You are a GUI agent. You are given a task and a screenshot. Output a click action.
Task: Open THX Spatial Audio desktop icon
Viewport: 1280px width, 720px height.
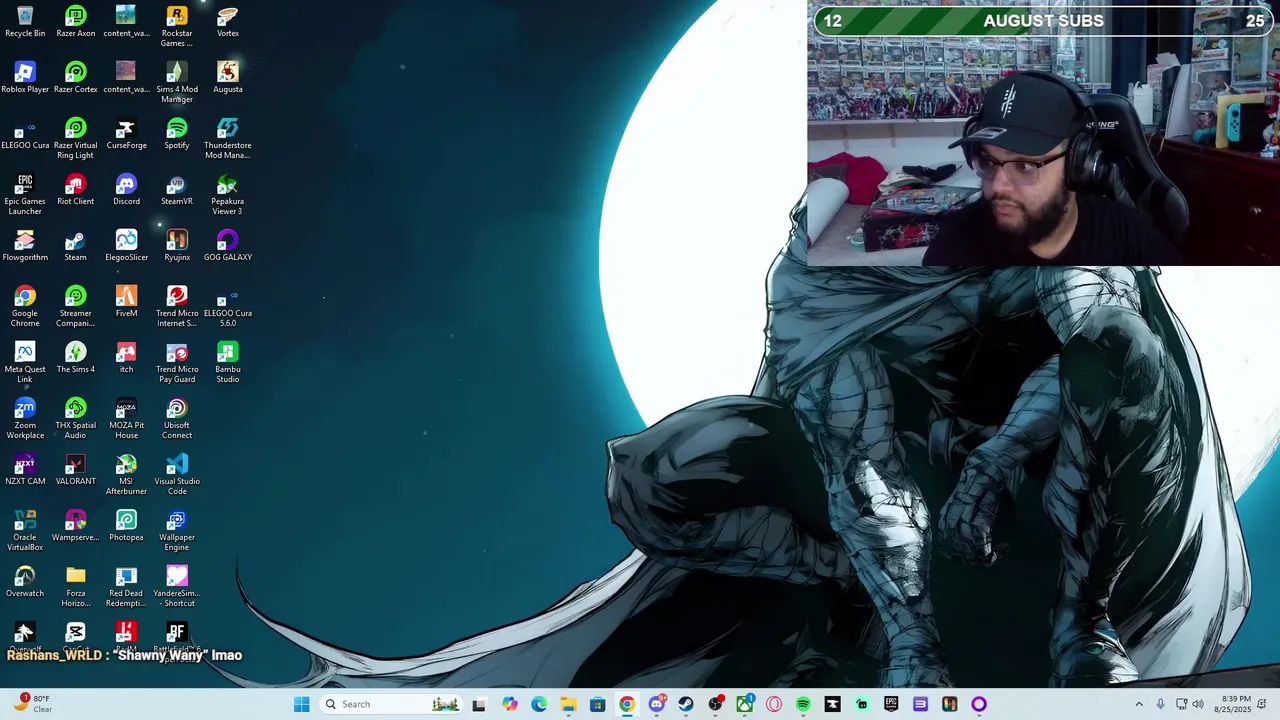coord(75,418)
